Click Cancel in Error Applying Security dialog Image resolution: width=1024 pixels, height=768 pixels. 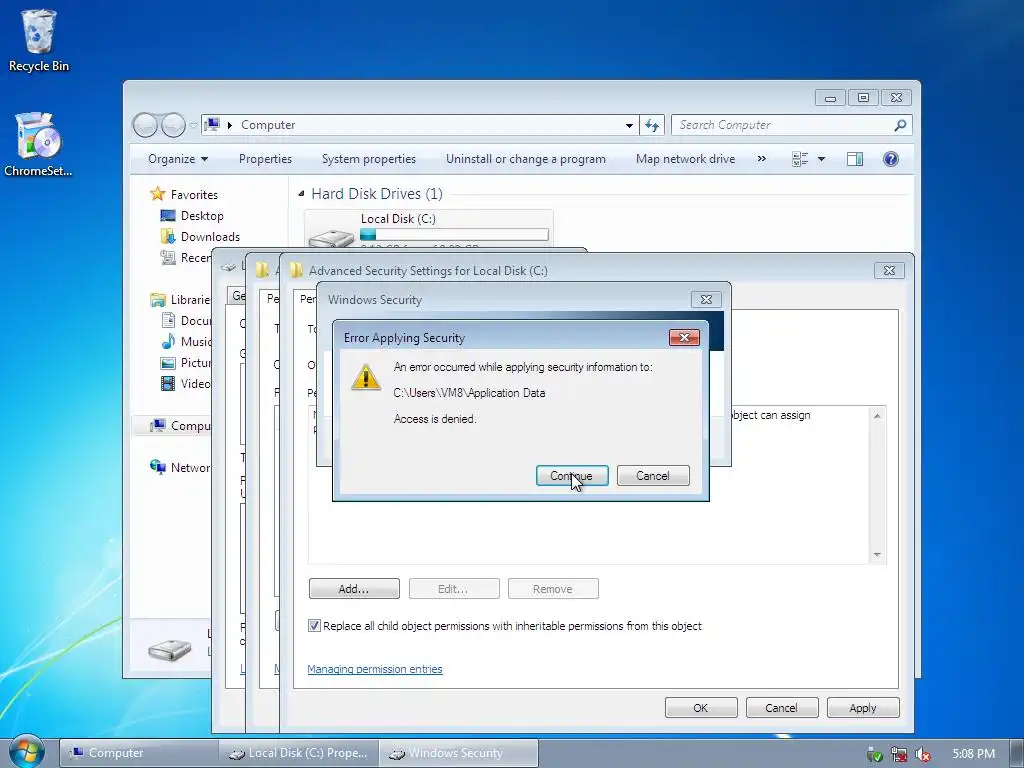tap(653, 475)
